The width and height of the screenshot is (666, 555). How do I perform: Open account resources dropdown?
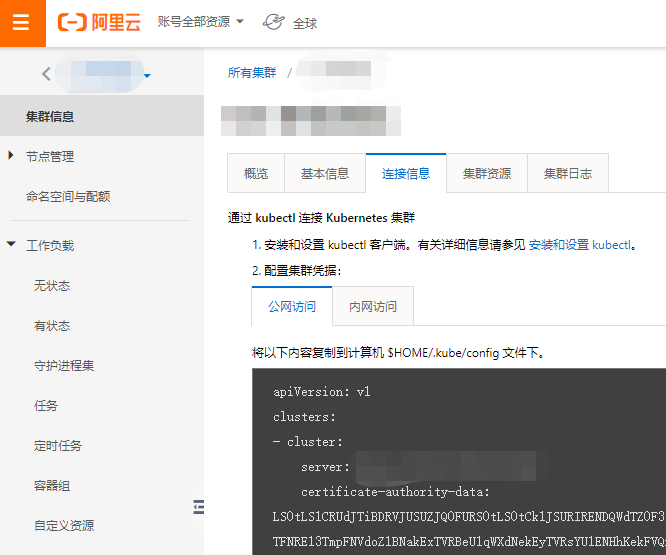pyautogui.click(x=200, y=22)
